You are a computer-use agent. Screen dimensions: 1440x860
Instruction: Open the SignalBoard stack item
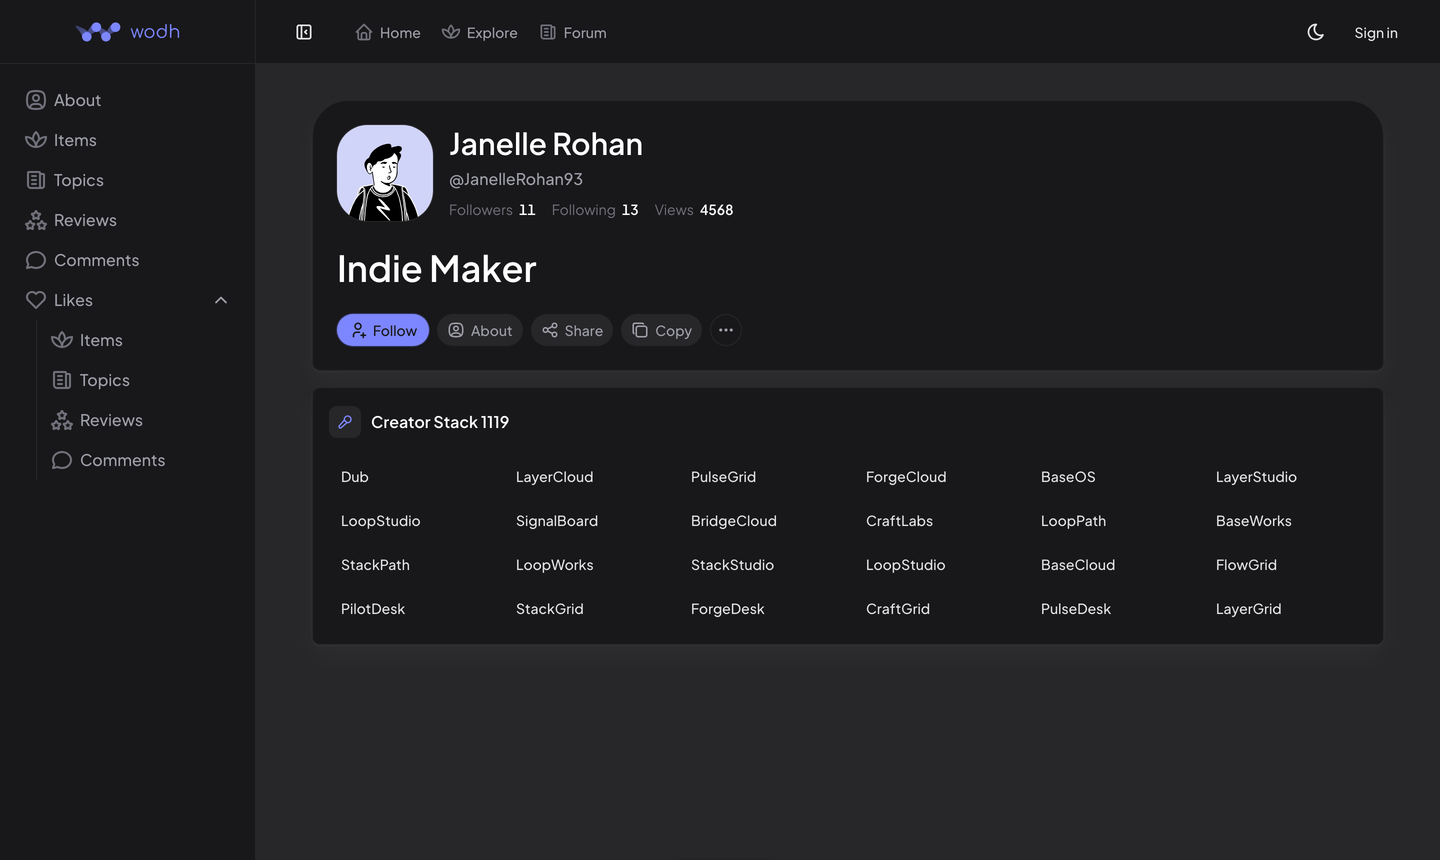(x=557, y=521)
